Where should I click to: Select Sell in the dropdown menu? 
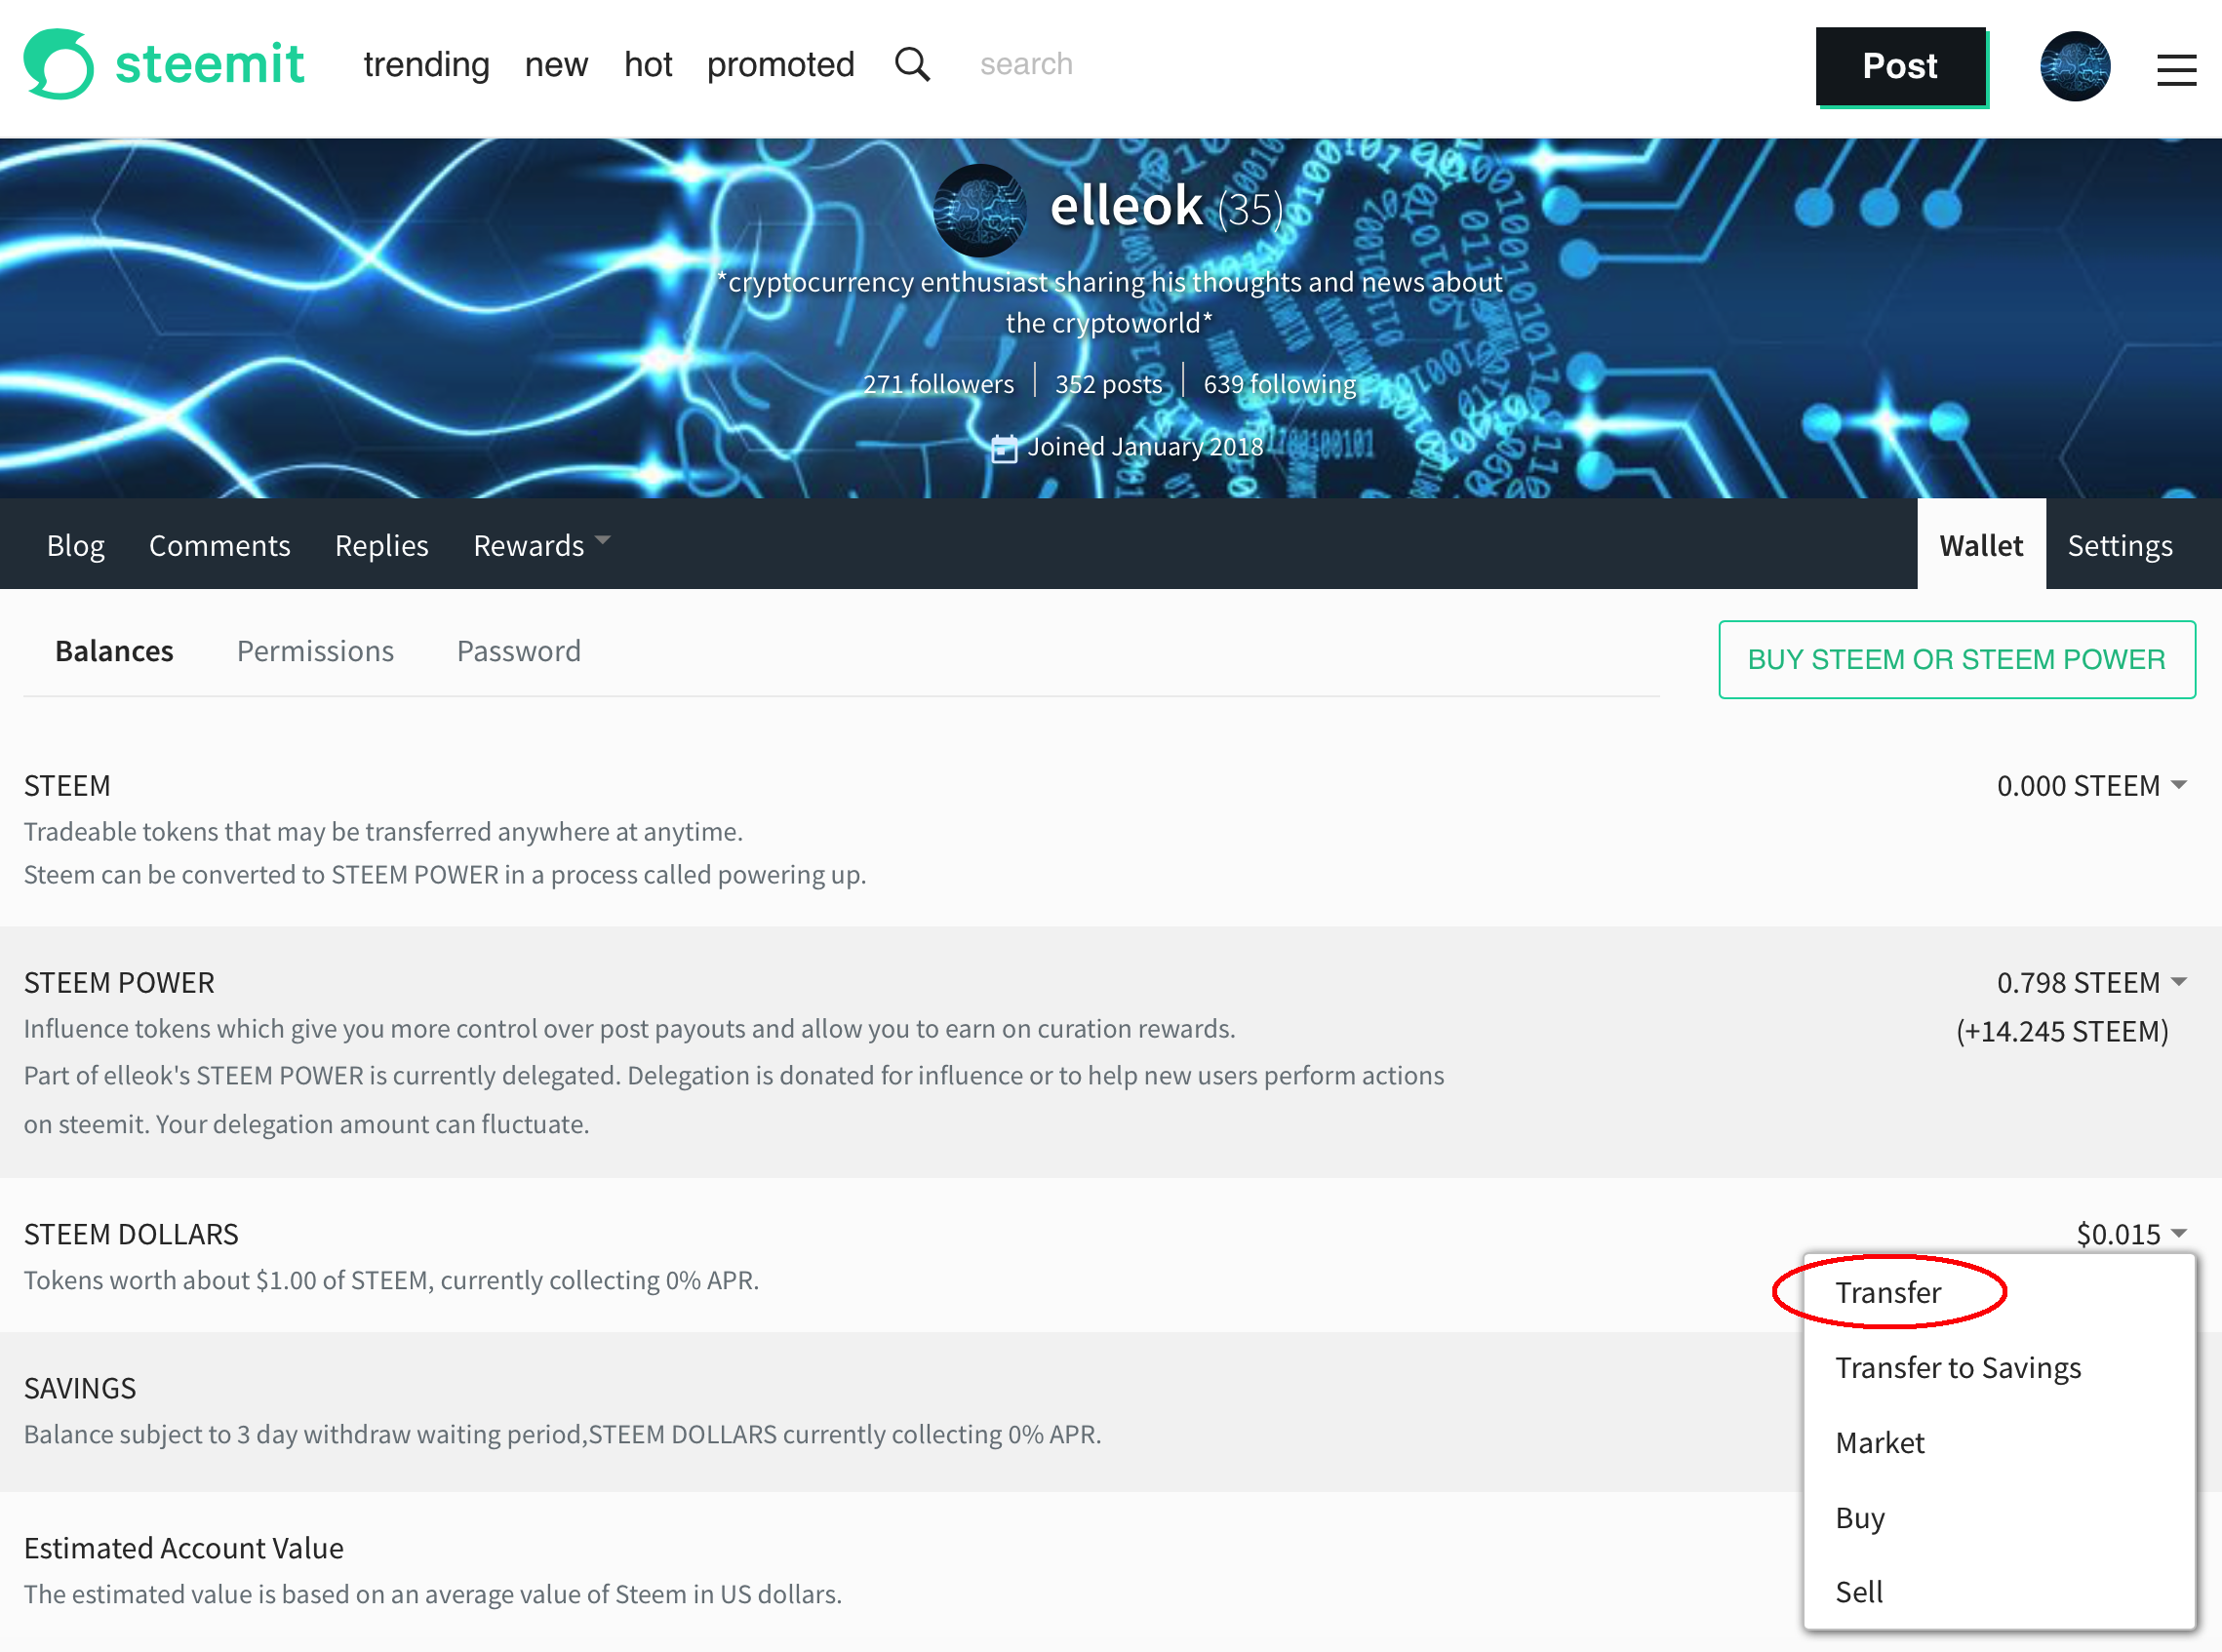pyautogui.click(x=1859, y=1592)
